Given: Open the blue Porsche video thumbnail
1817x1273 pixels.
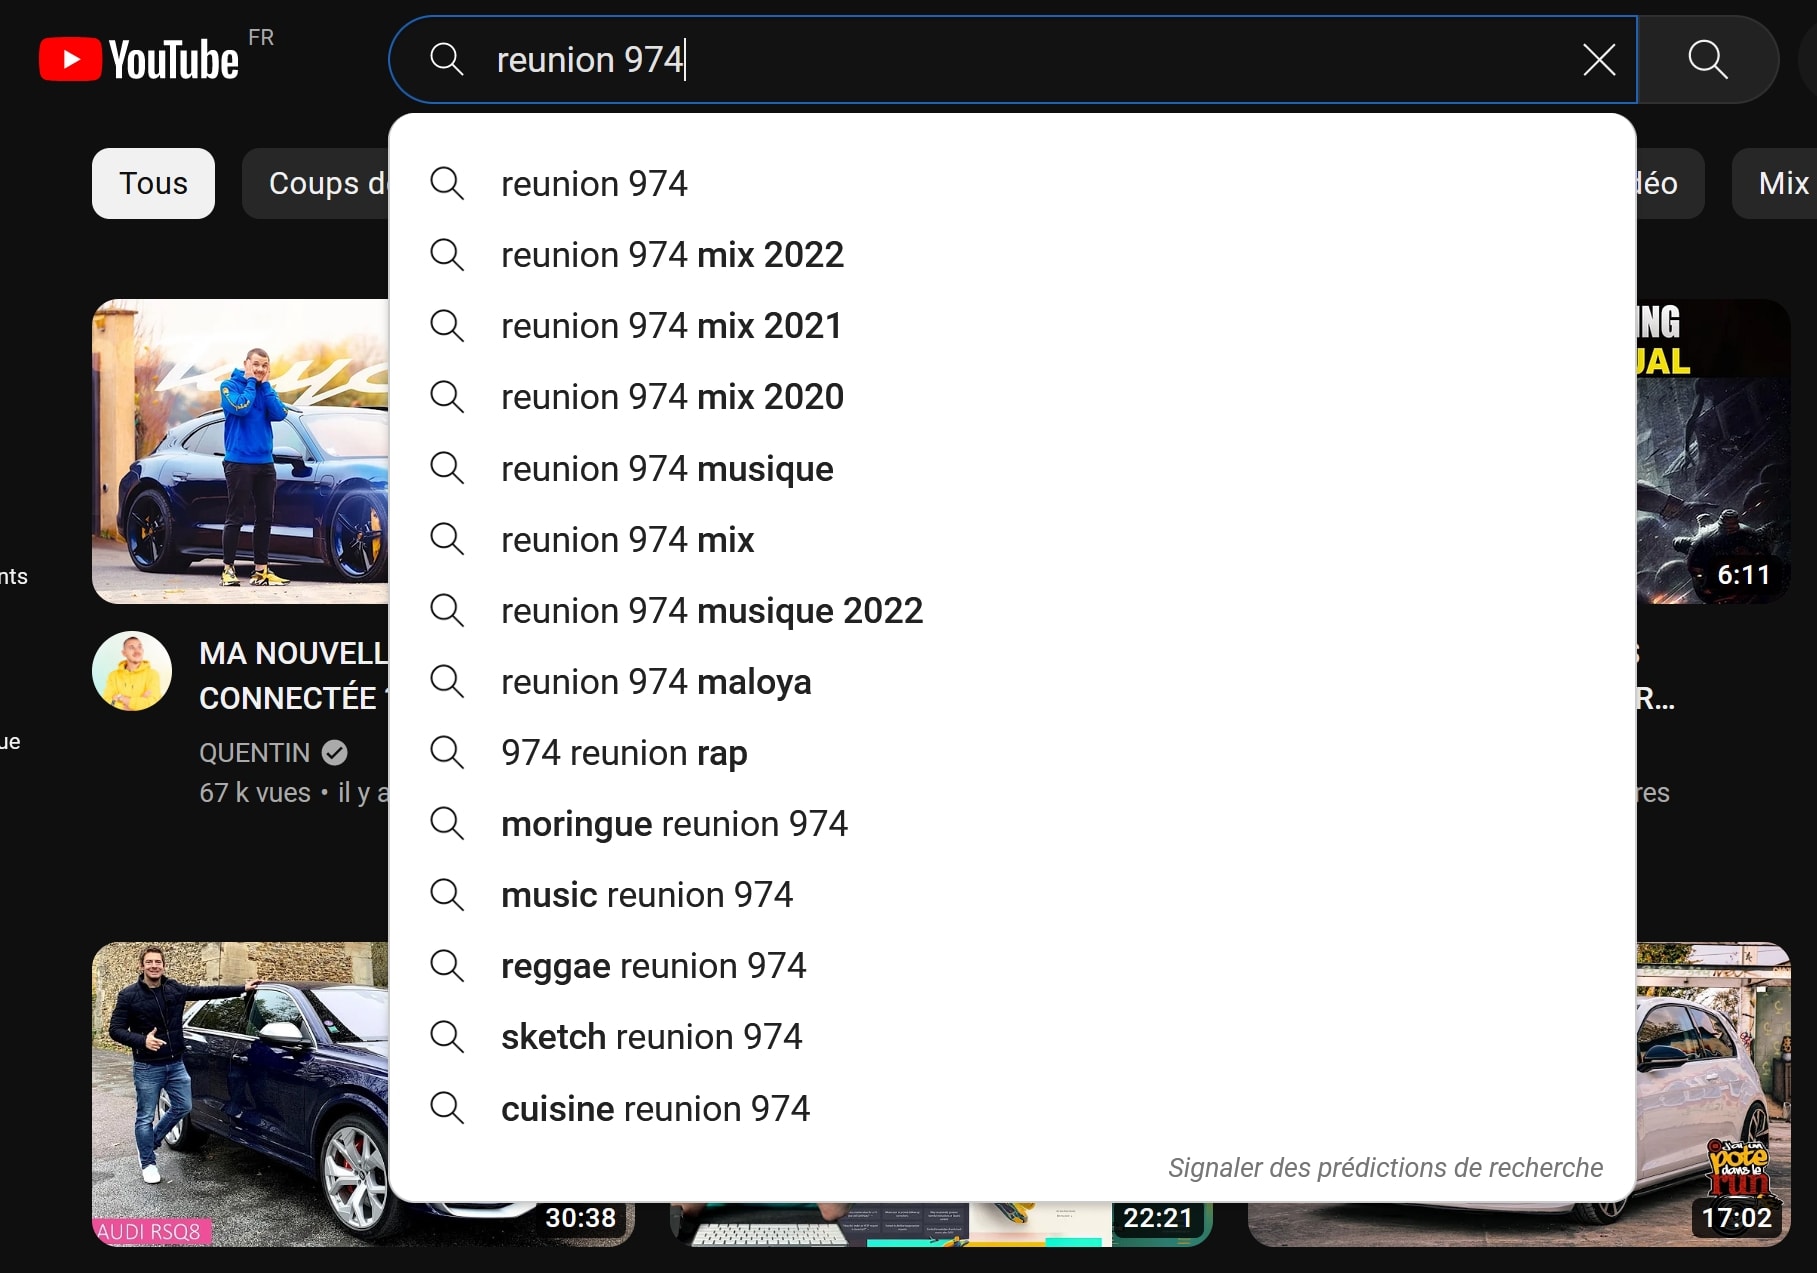Looking at the screenshot, I should pos(240,451).
